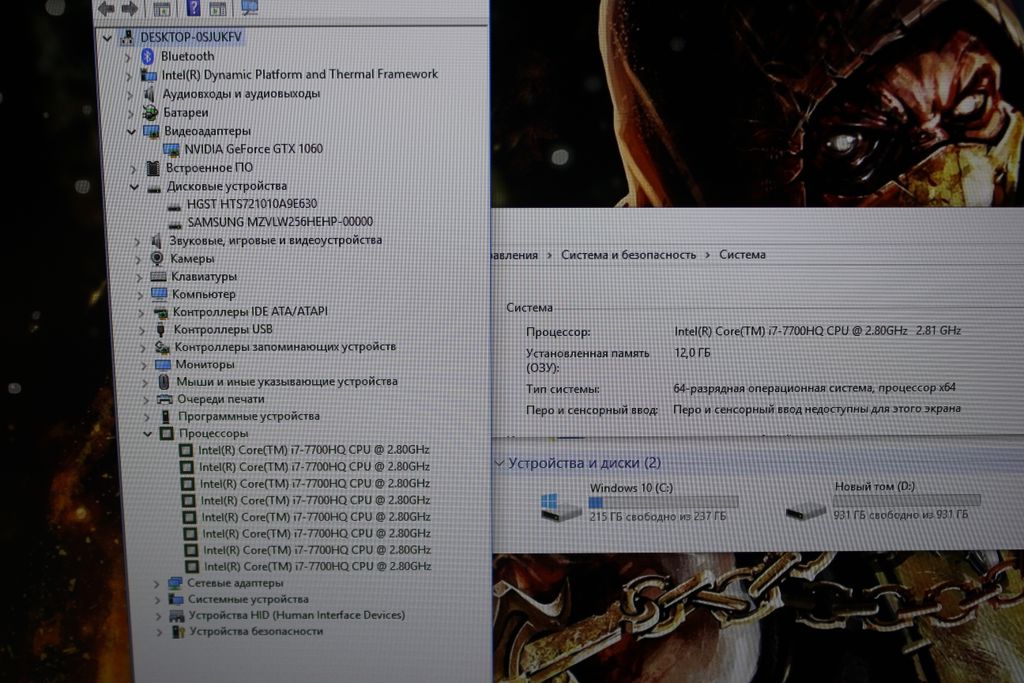The height and width of the screenshot is (683, 1024).
Task: Click the Камеры webcam icon
Action: tap(157, 258)
